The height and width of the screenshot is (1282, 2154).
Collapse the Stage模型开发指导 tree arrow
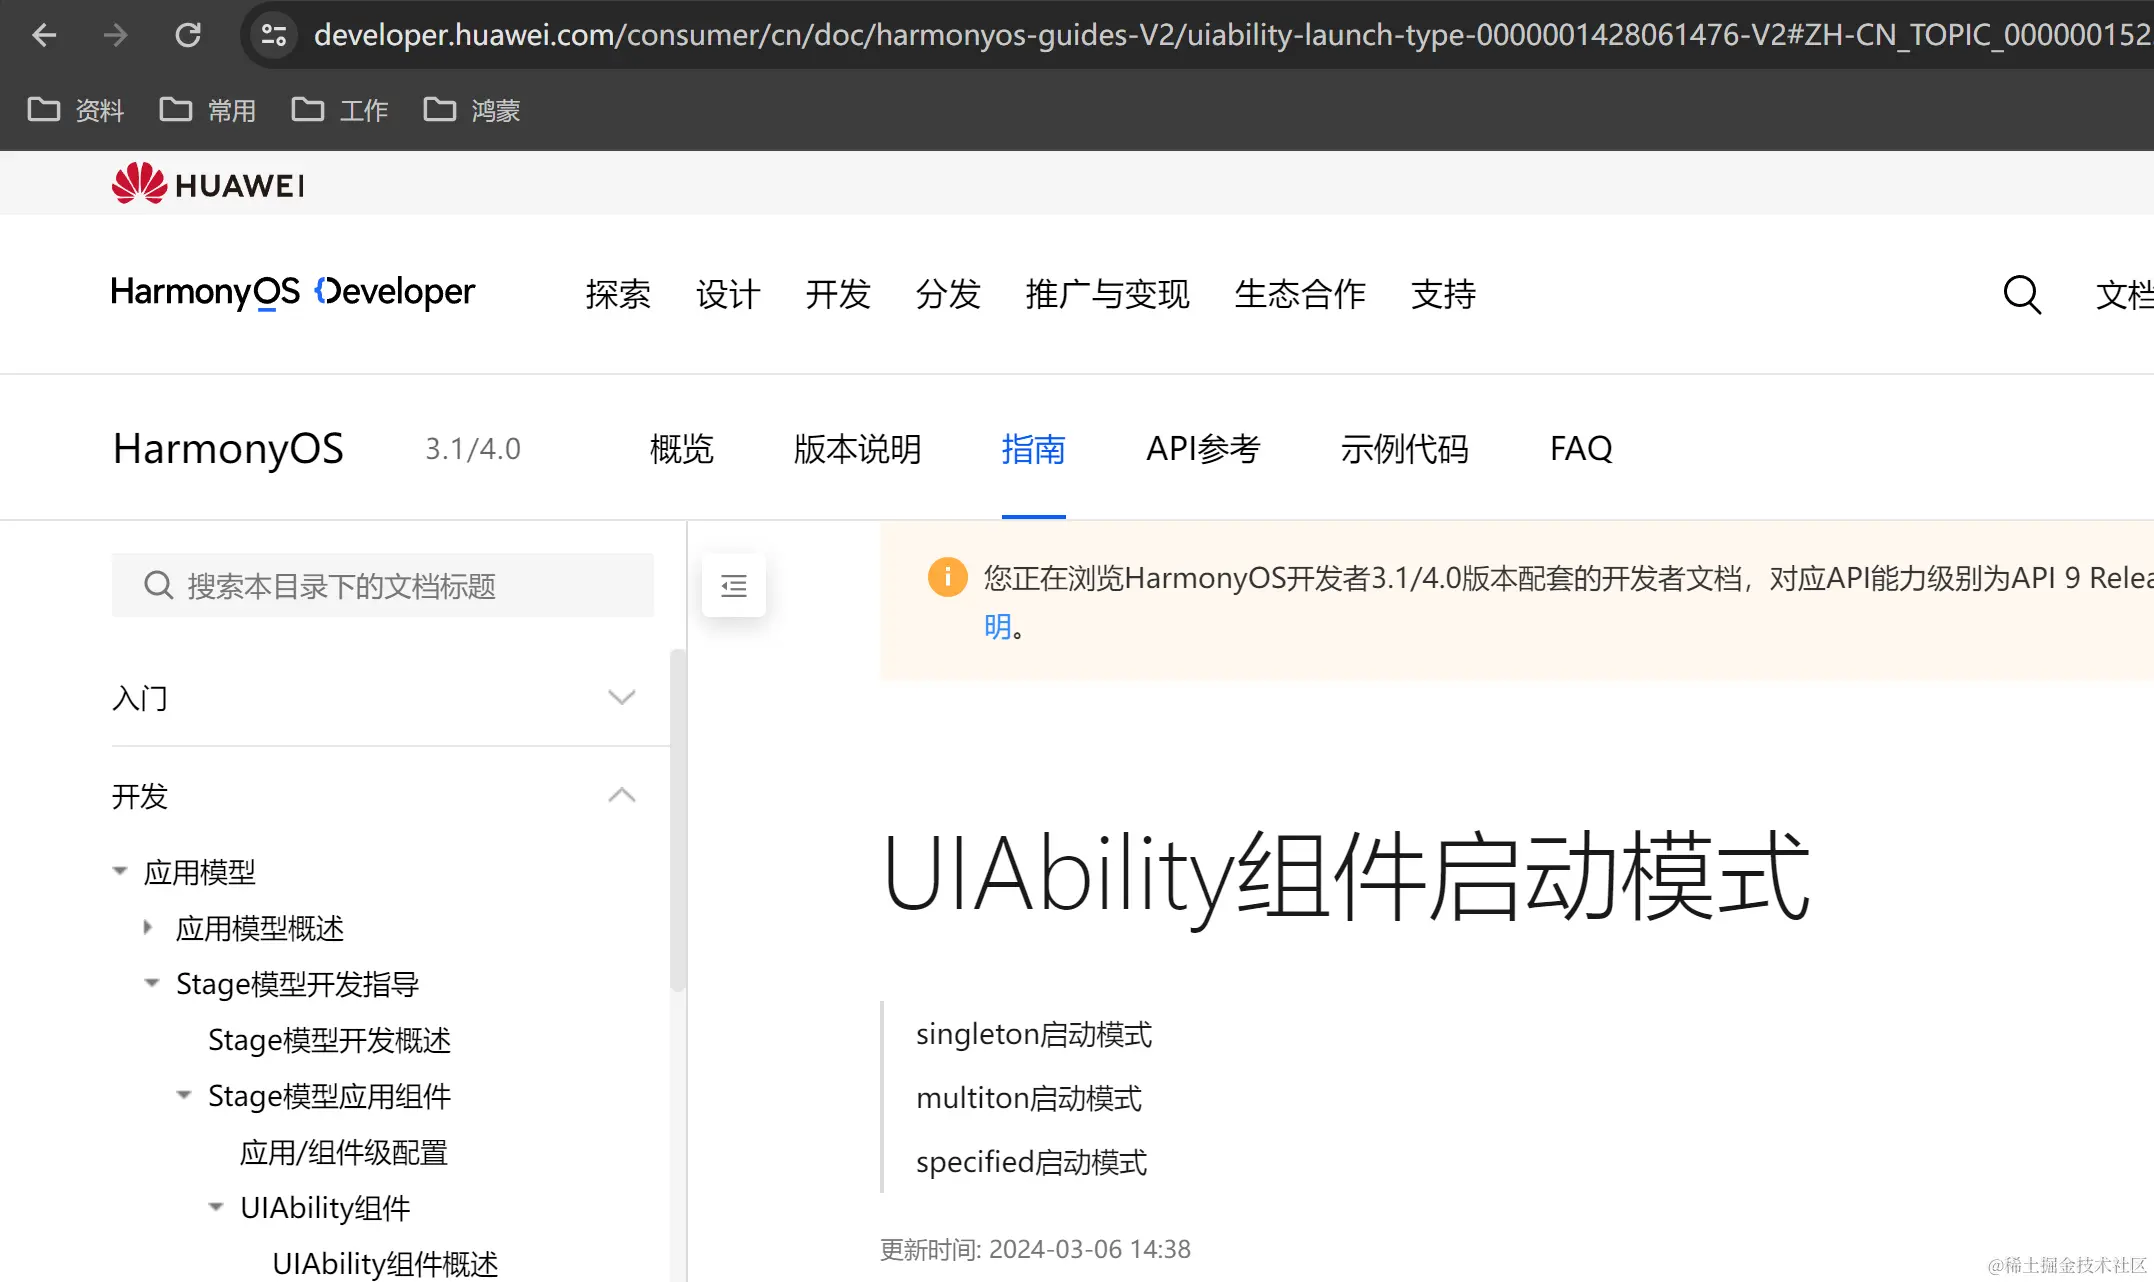(x=152, y=983)
